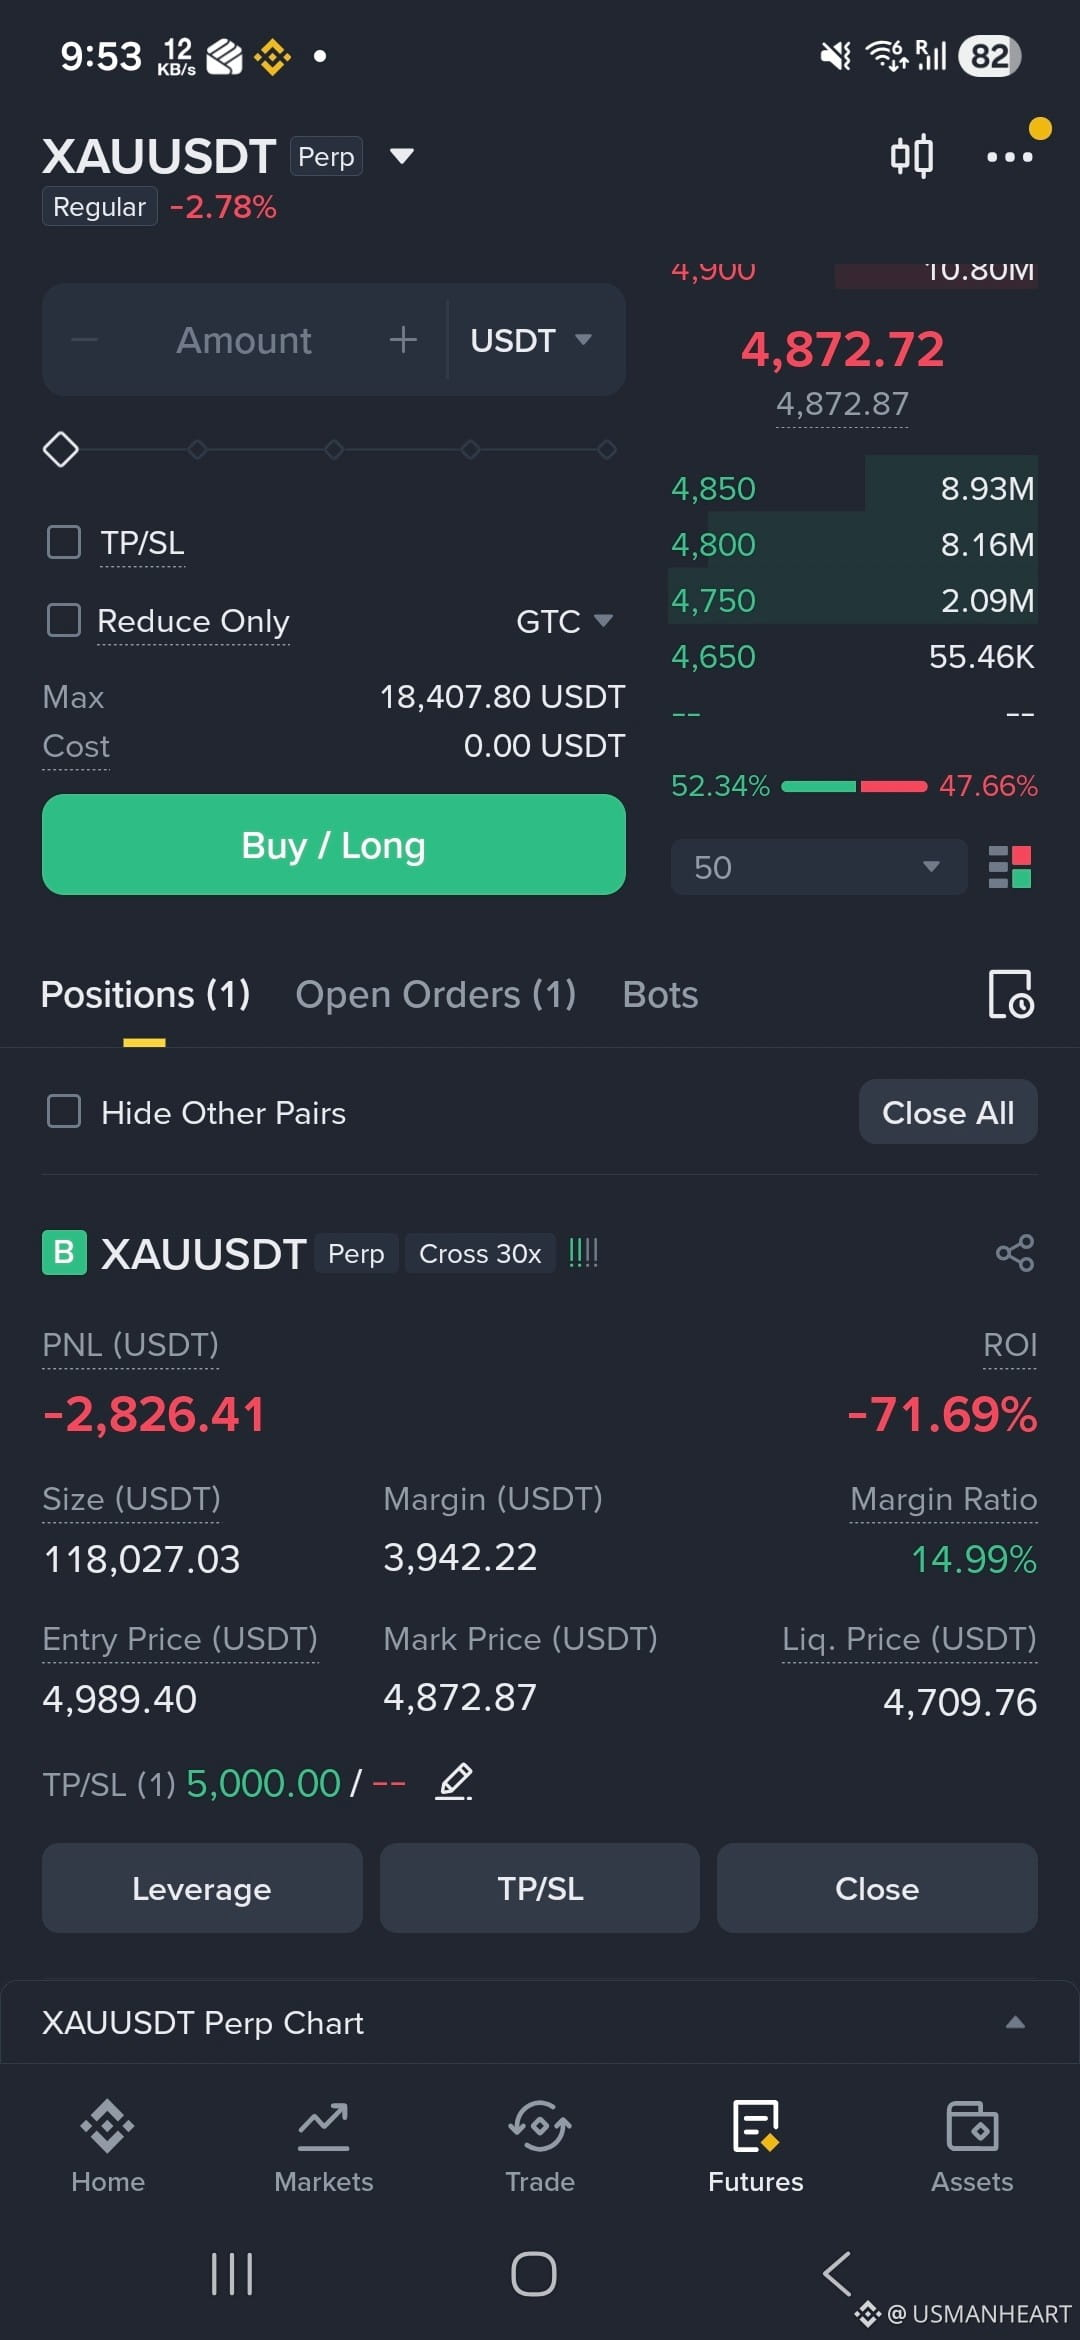Go to Home in bottom navigation
This screenshot has width=1080, height=2340.
(108, 2146)
